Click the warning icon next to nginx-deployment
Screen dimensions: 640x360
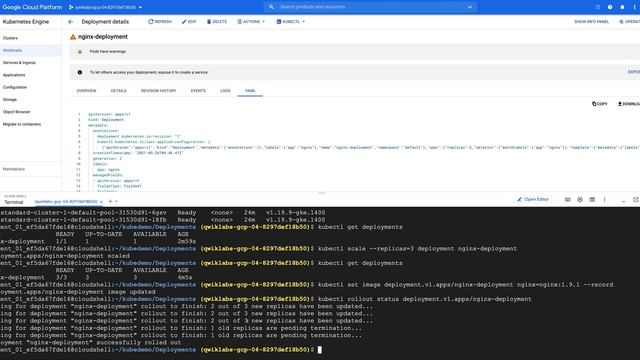pyautogui.click(x=73, y=37)
